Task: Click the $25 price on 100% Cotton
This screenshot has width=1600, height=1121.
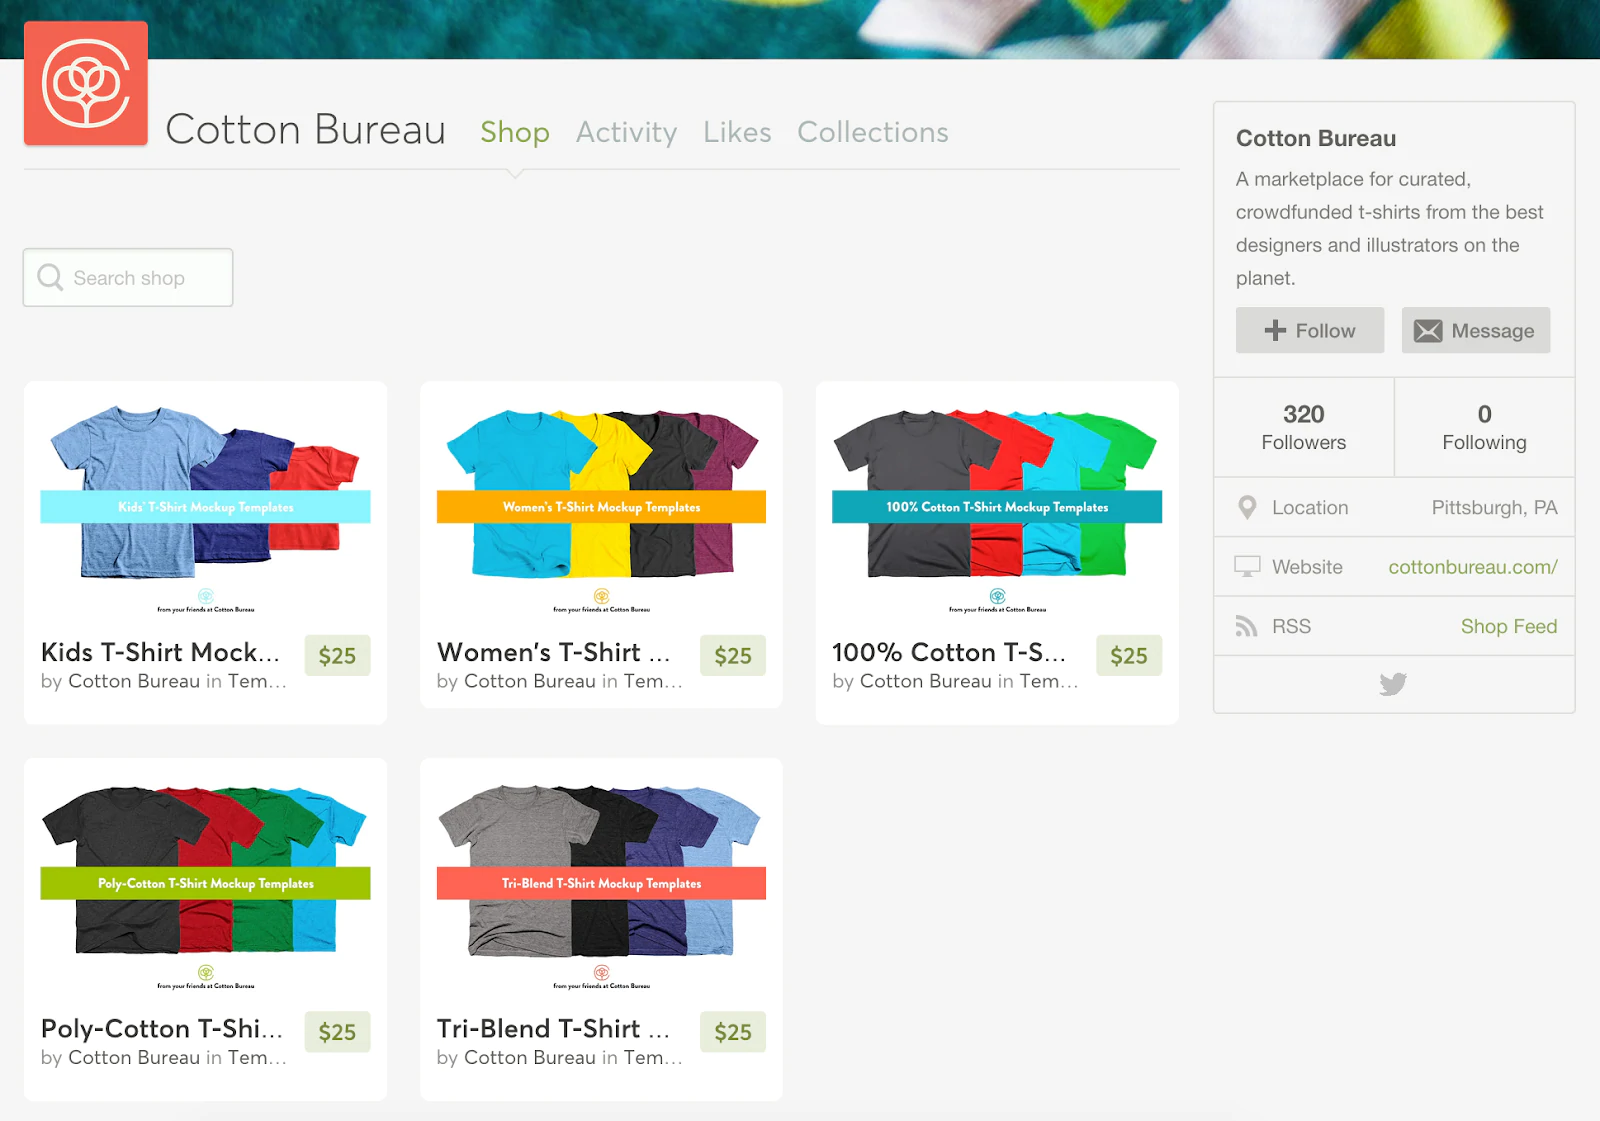Action: [1129, 655]
